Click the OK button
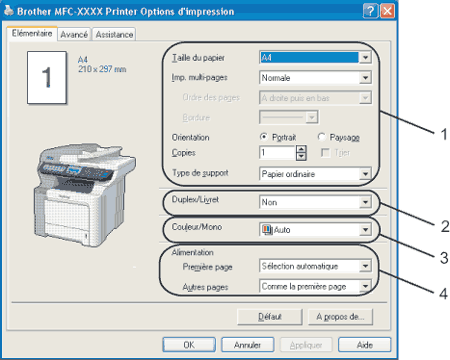 189,345
